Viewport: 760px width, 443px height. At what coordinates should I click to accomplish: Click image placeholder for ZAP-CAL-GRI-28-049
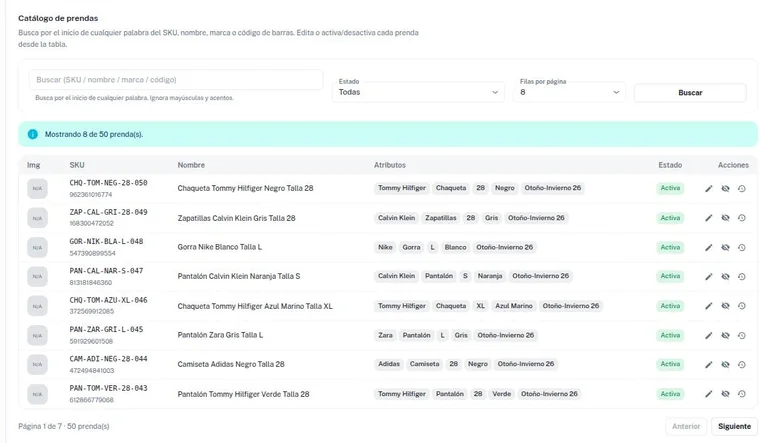(37, 218)
